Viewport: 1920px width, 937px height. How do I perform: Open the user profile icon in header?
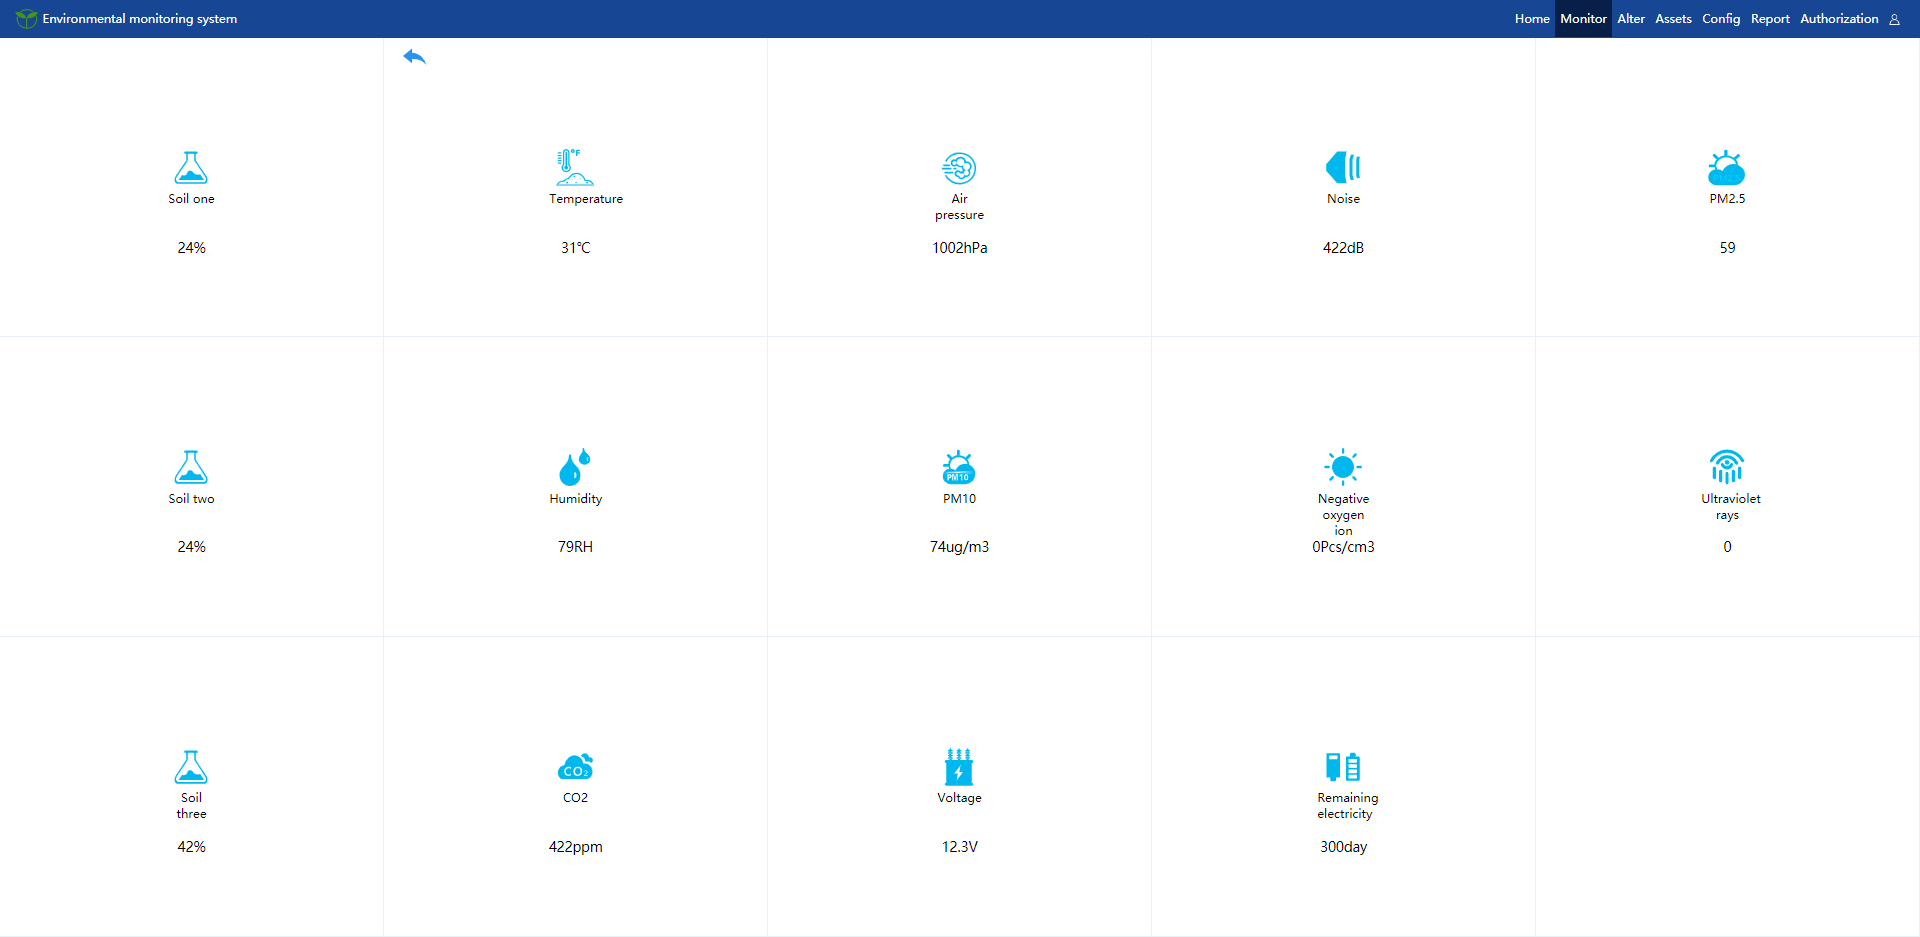pyautogui.click(x=1894, y=19)
